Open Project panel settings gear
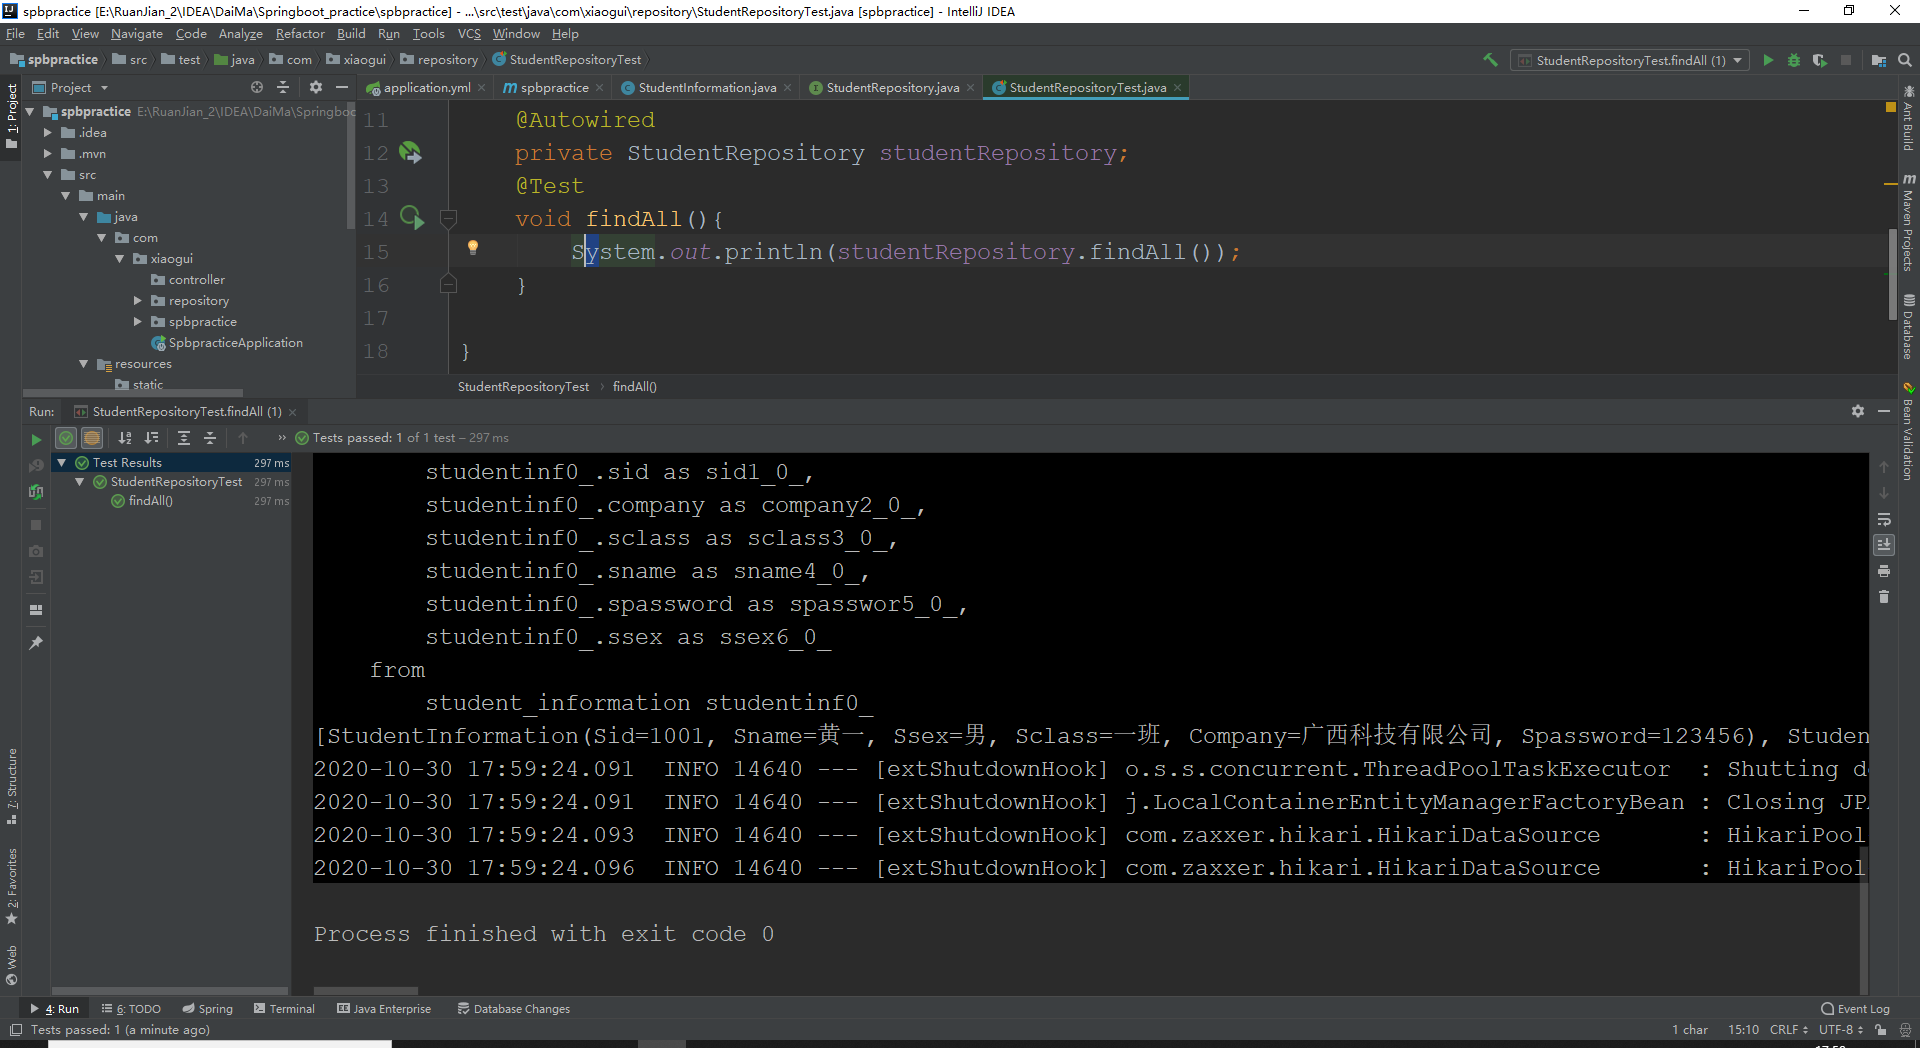The image size is (1920, 1048). (x=316, y=87)
